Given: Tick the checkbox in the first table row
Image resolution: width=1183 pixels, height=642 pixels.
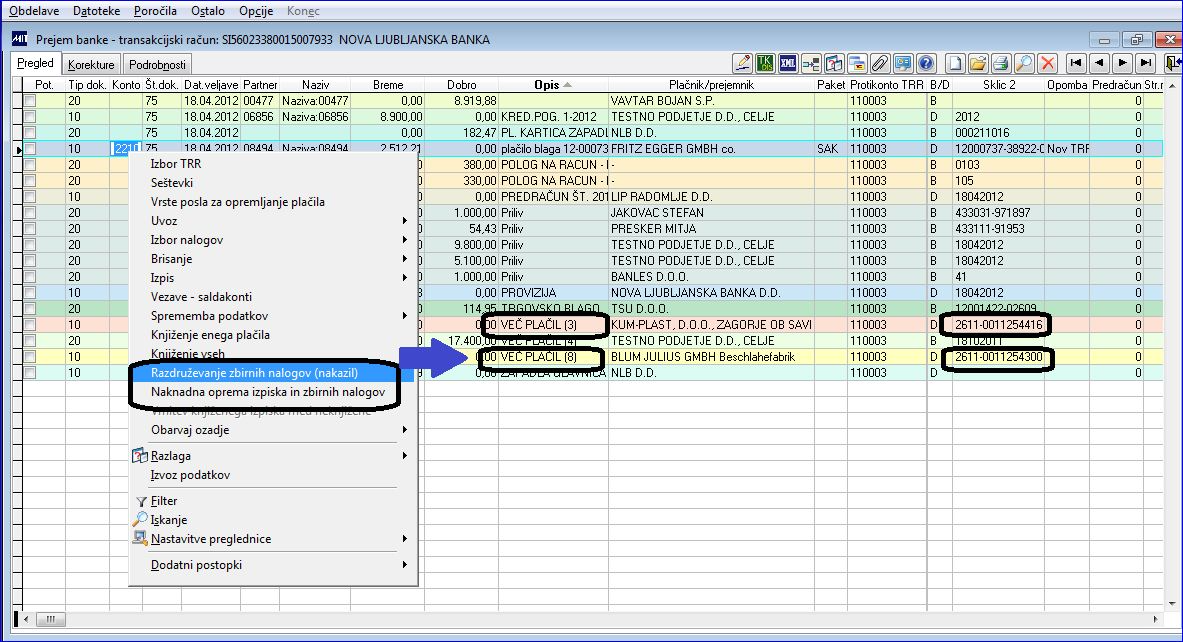Looking at the screenshot, I should tap(31, 101).
